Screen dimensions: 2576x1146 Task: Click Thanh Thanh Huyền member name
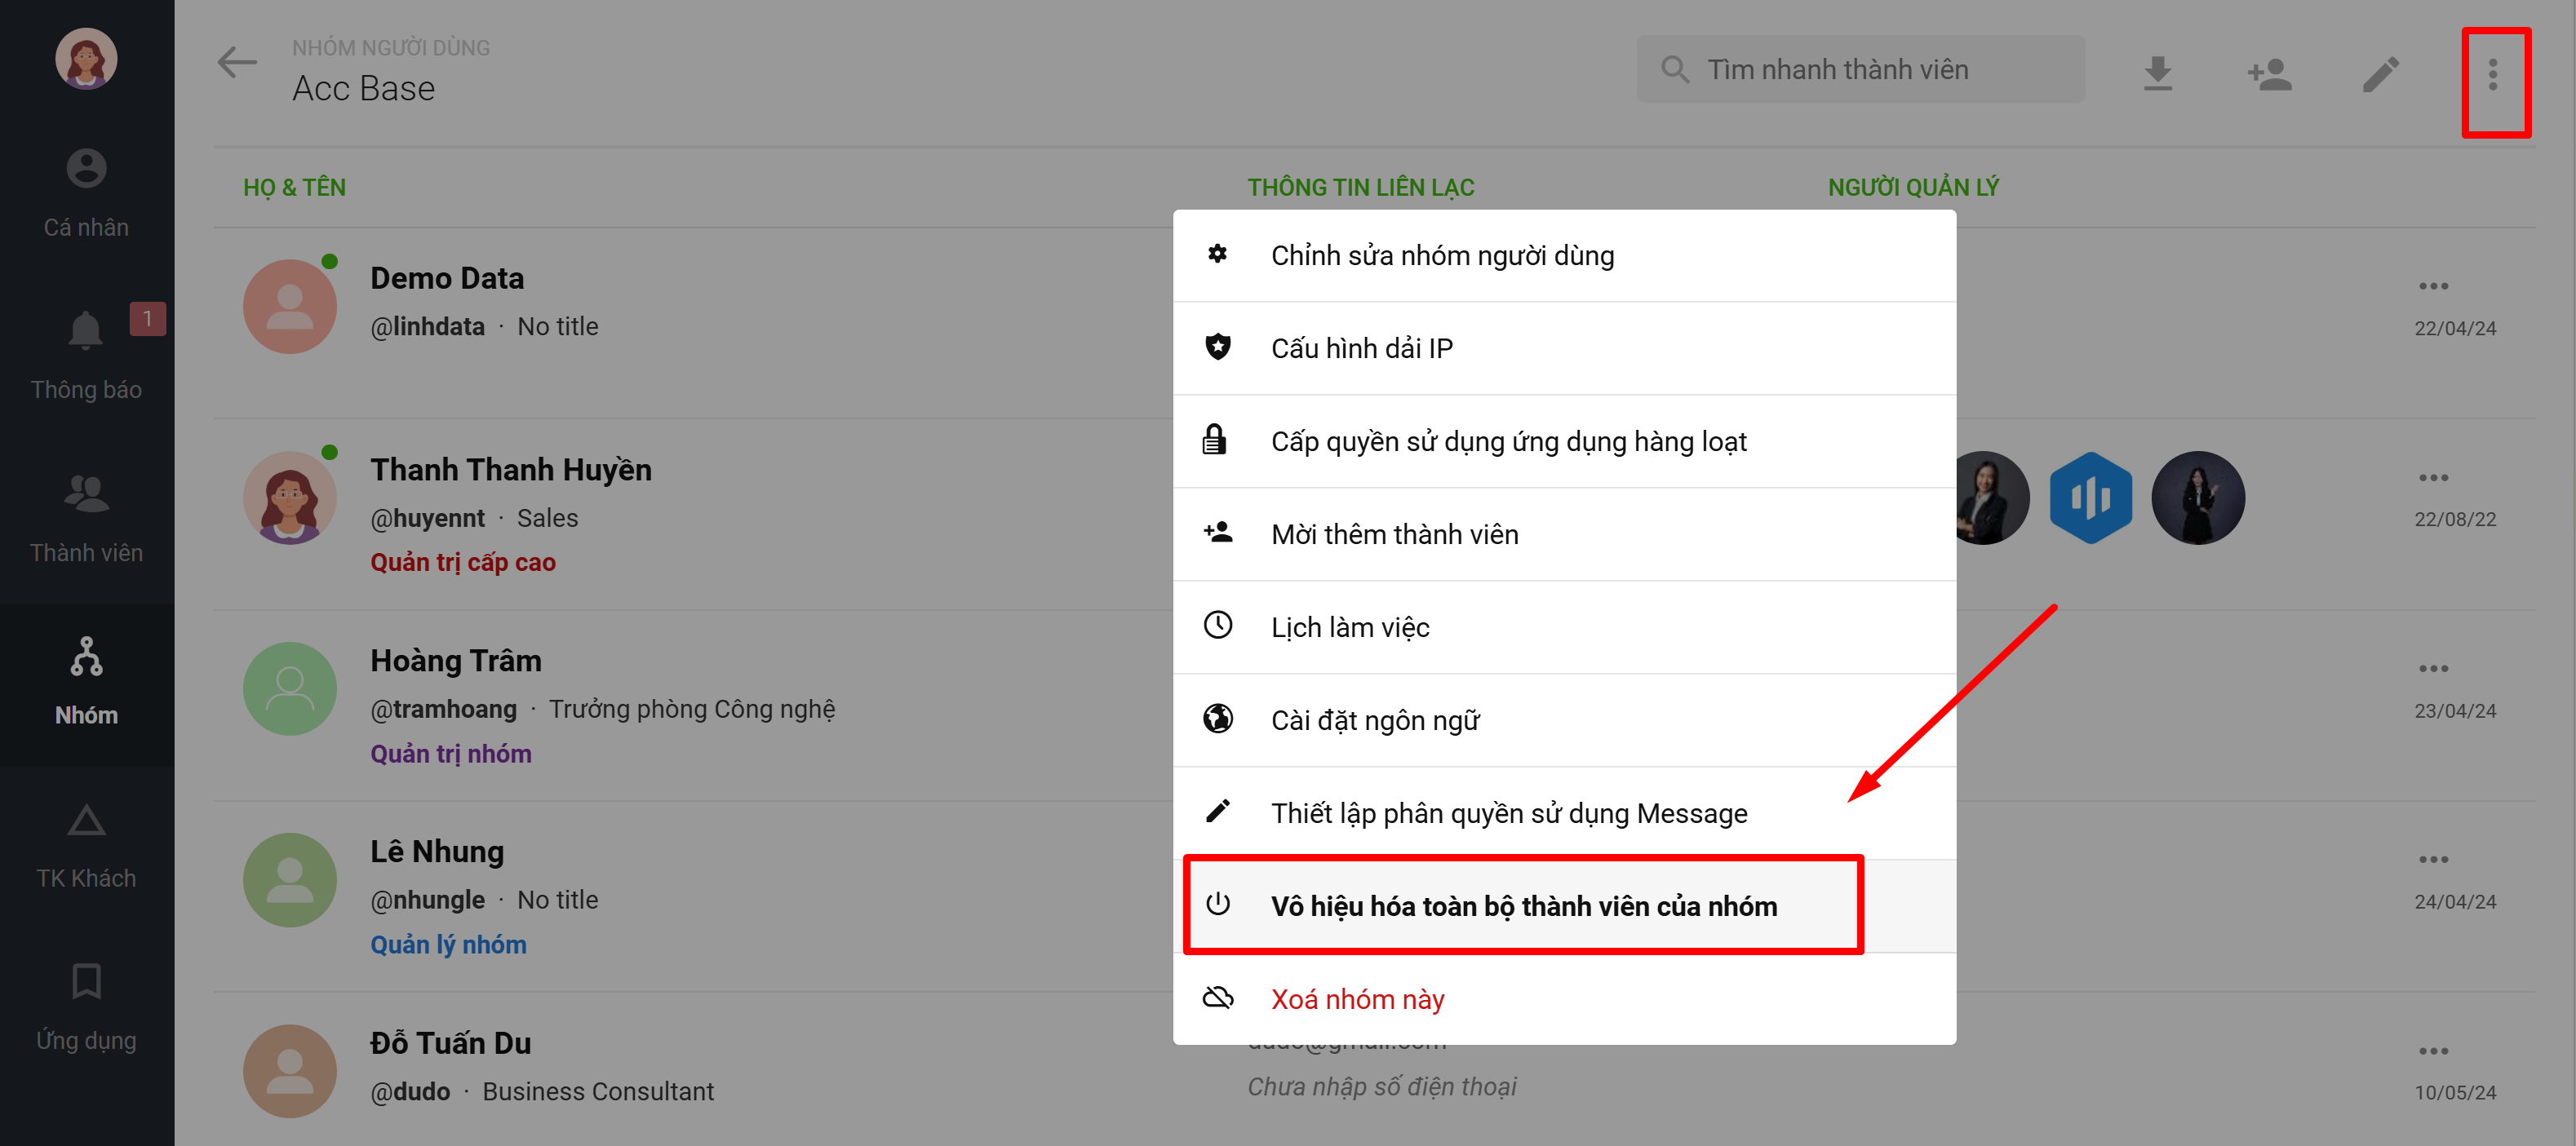click(510, 470)
